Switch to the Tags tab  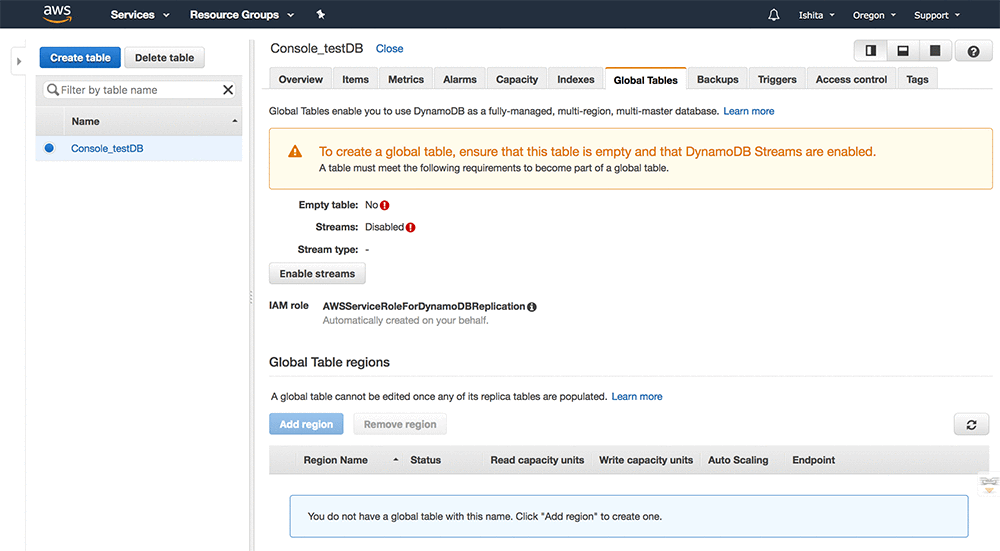coord(917,79)
